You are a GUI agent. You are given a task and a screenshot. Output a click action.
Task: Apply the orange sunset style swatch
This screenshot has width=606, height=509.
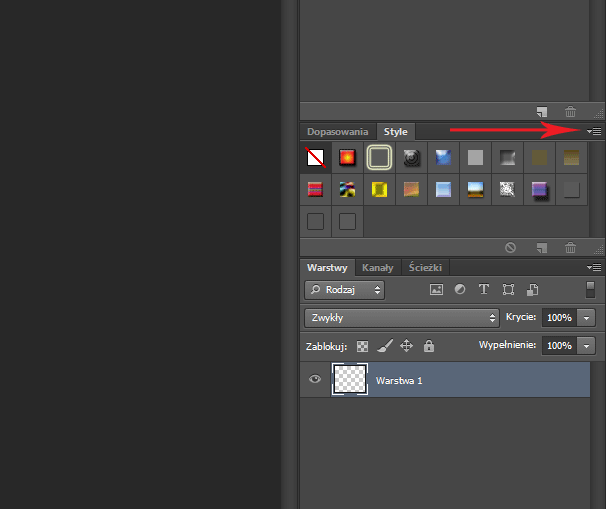[411, 189]
